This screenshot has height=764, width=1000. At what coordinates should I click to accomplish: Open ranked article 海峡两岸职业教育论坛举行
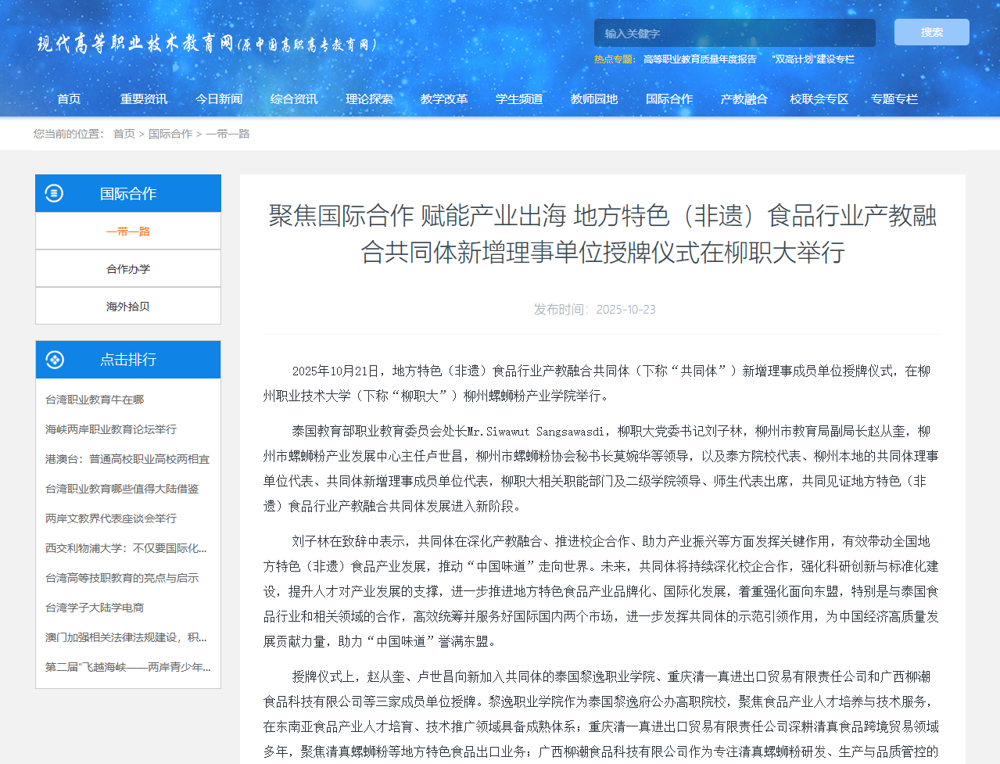(x=111, y=429)
